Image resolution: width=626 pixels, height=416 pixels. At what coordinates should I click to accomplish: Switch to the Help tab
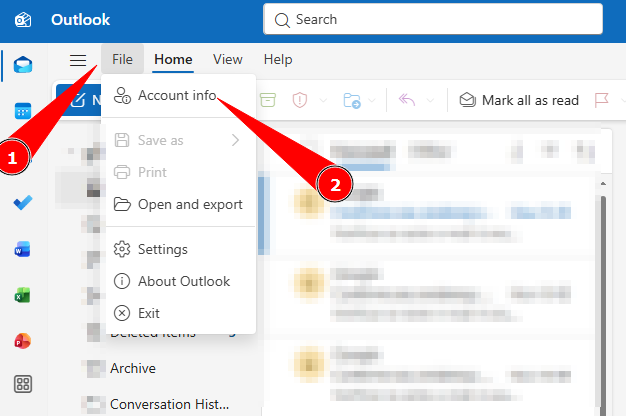[x=278, y=59]
